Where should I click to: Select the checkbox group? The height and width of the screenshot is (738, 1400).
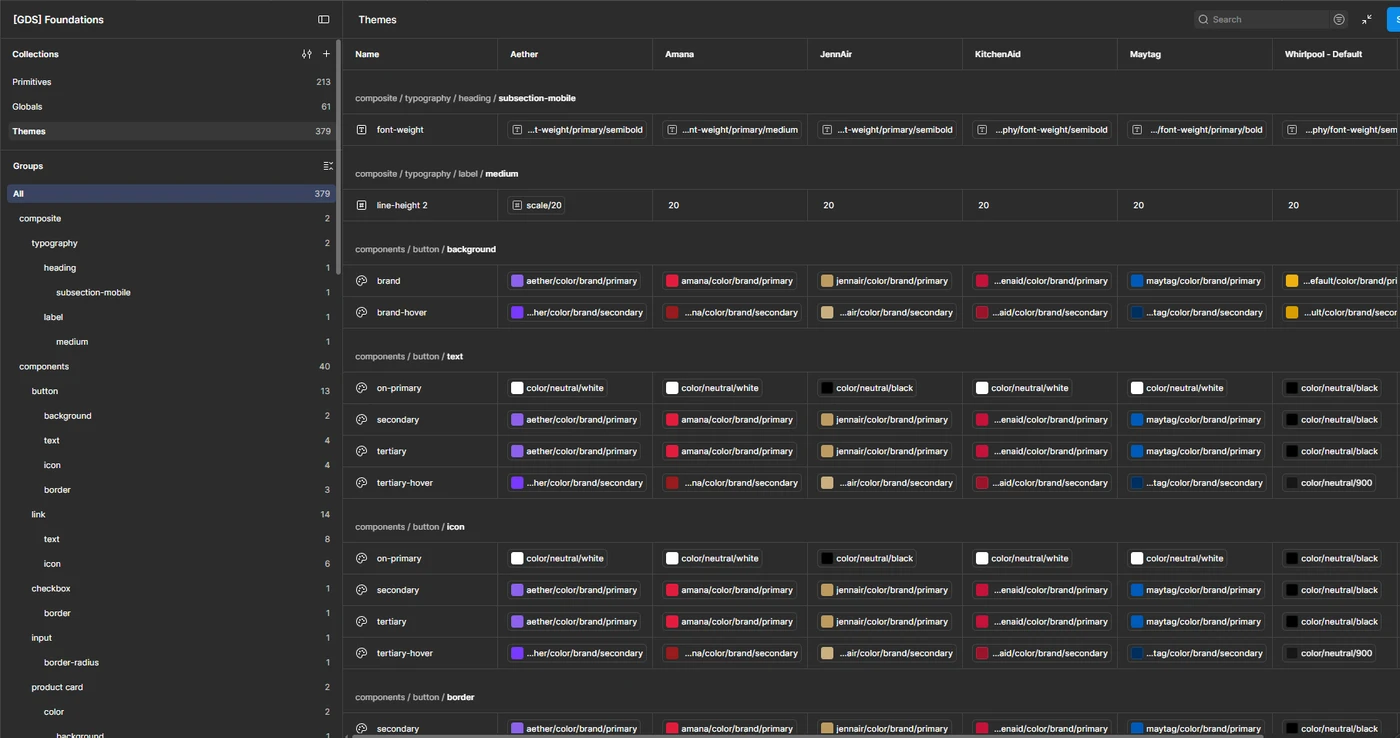171,588
